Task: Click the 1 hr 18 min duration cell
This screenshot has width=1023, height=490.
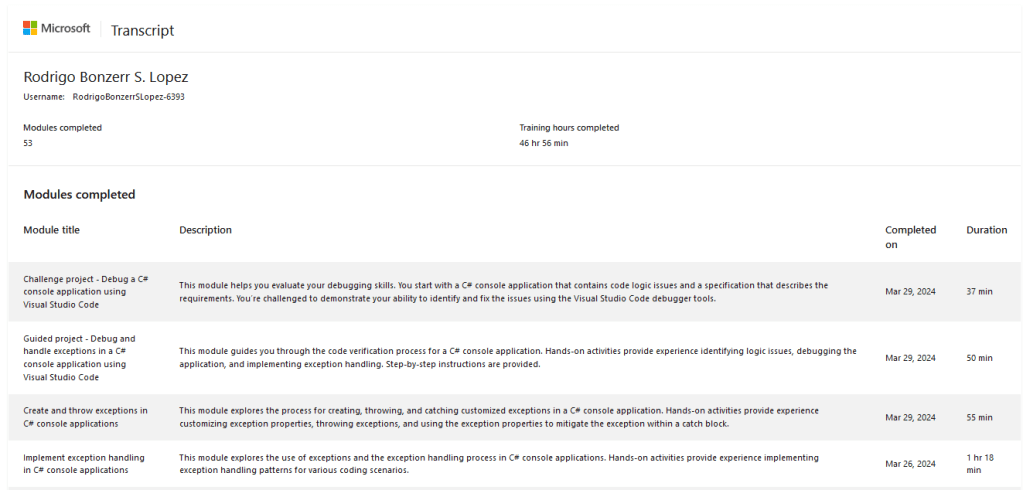Action: (980, 464)
